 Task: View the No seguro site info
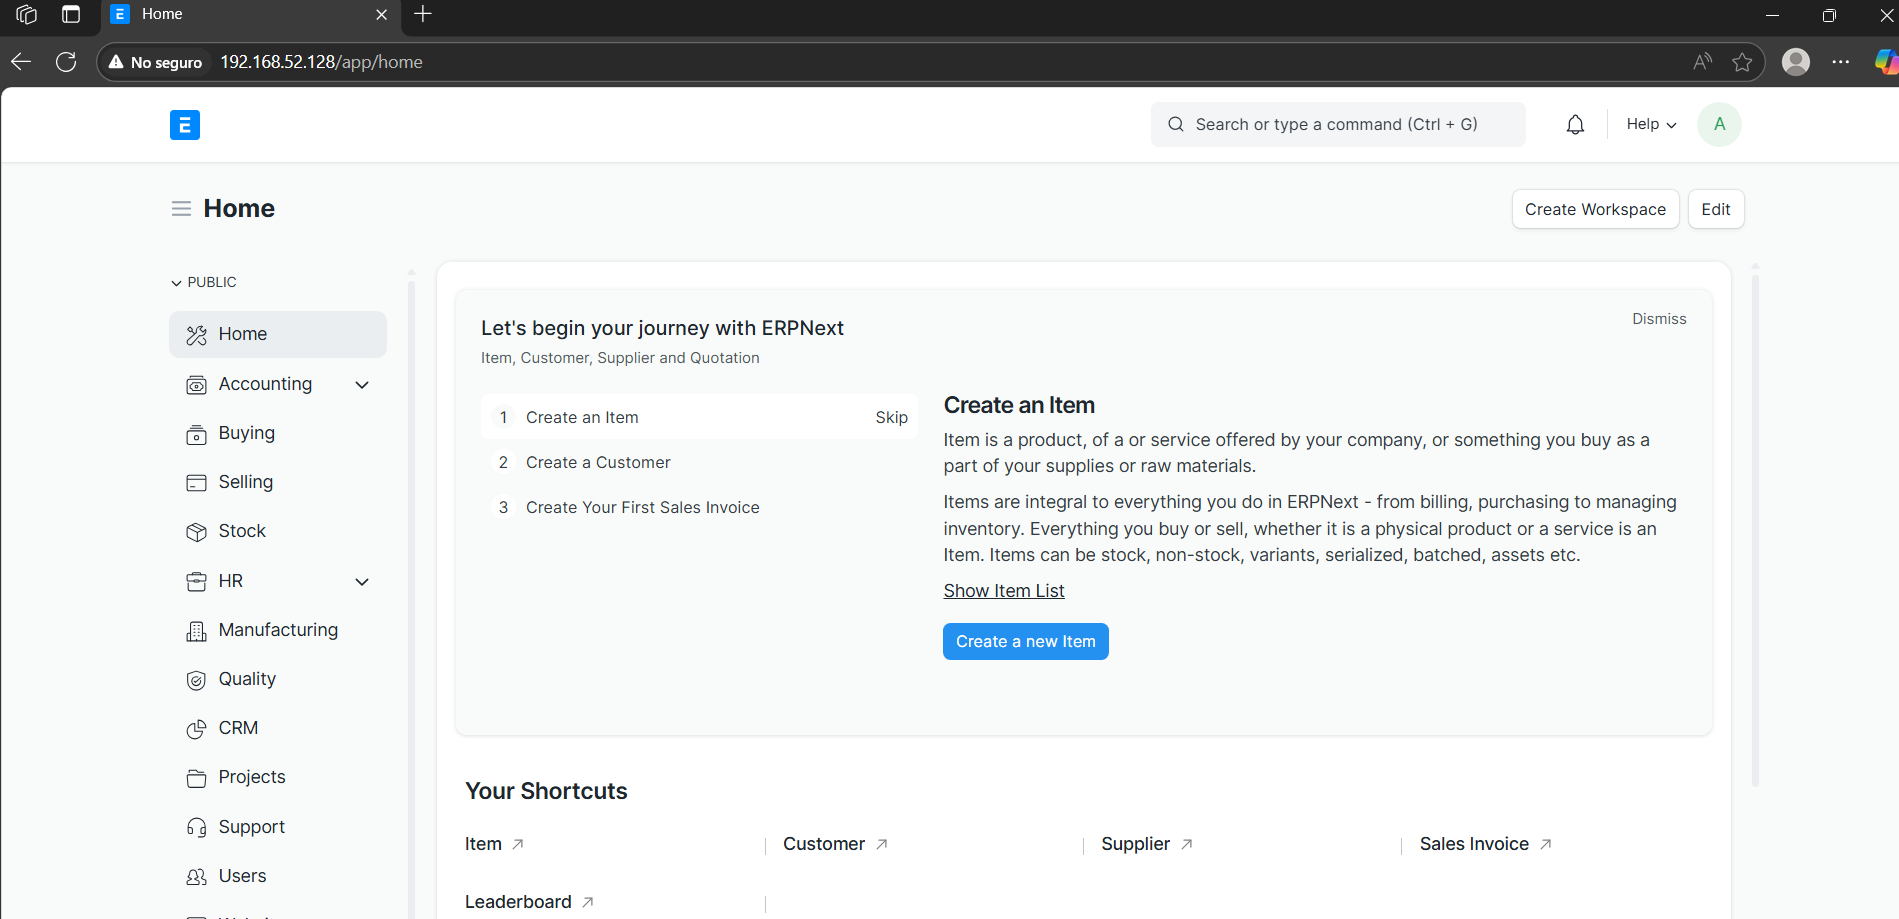point(156,62)
